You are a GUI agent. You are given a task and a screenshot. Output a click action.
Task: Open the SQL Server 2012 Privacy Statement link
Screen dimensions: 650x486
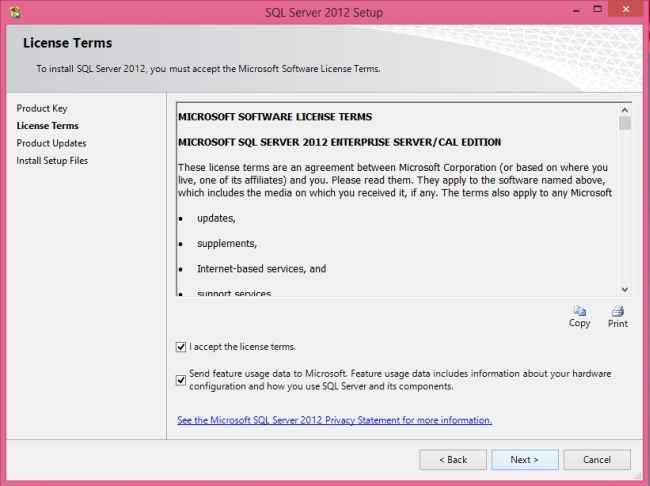[x=335, y=420]
